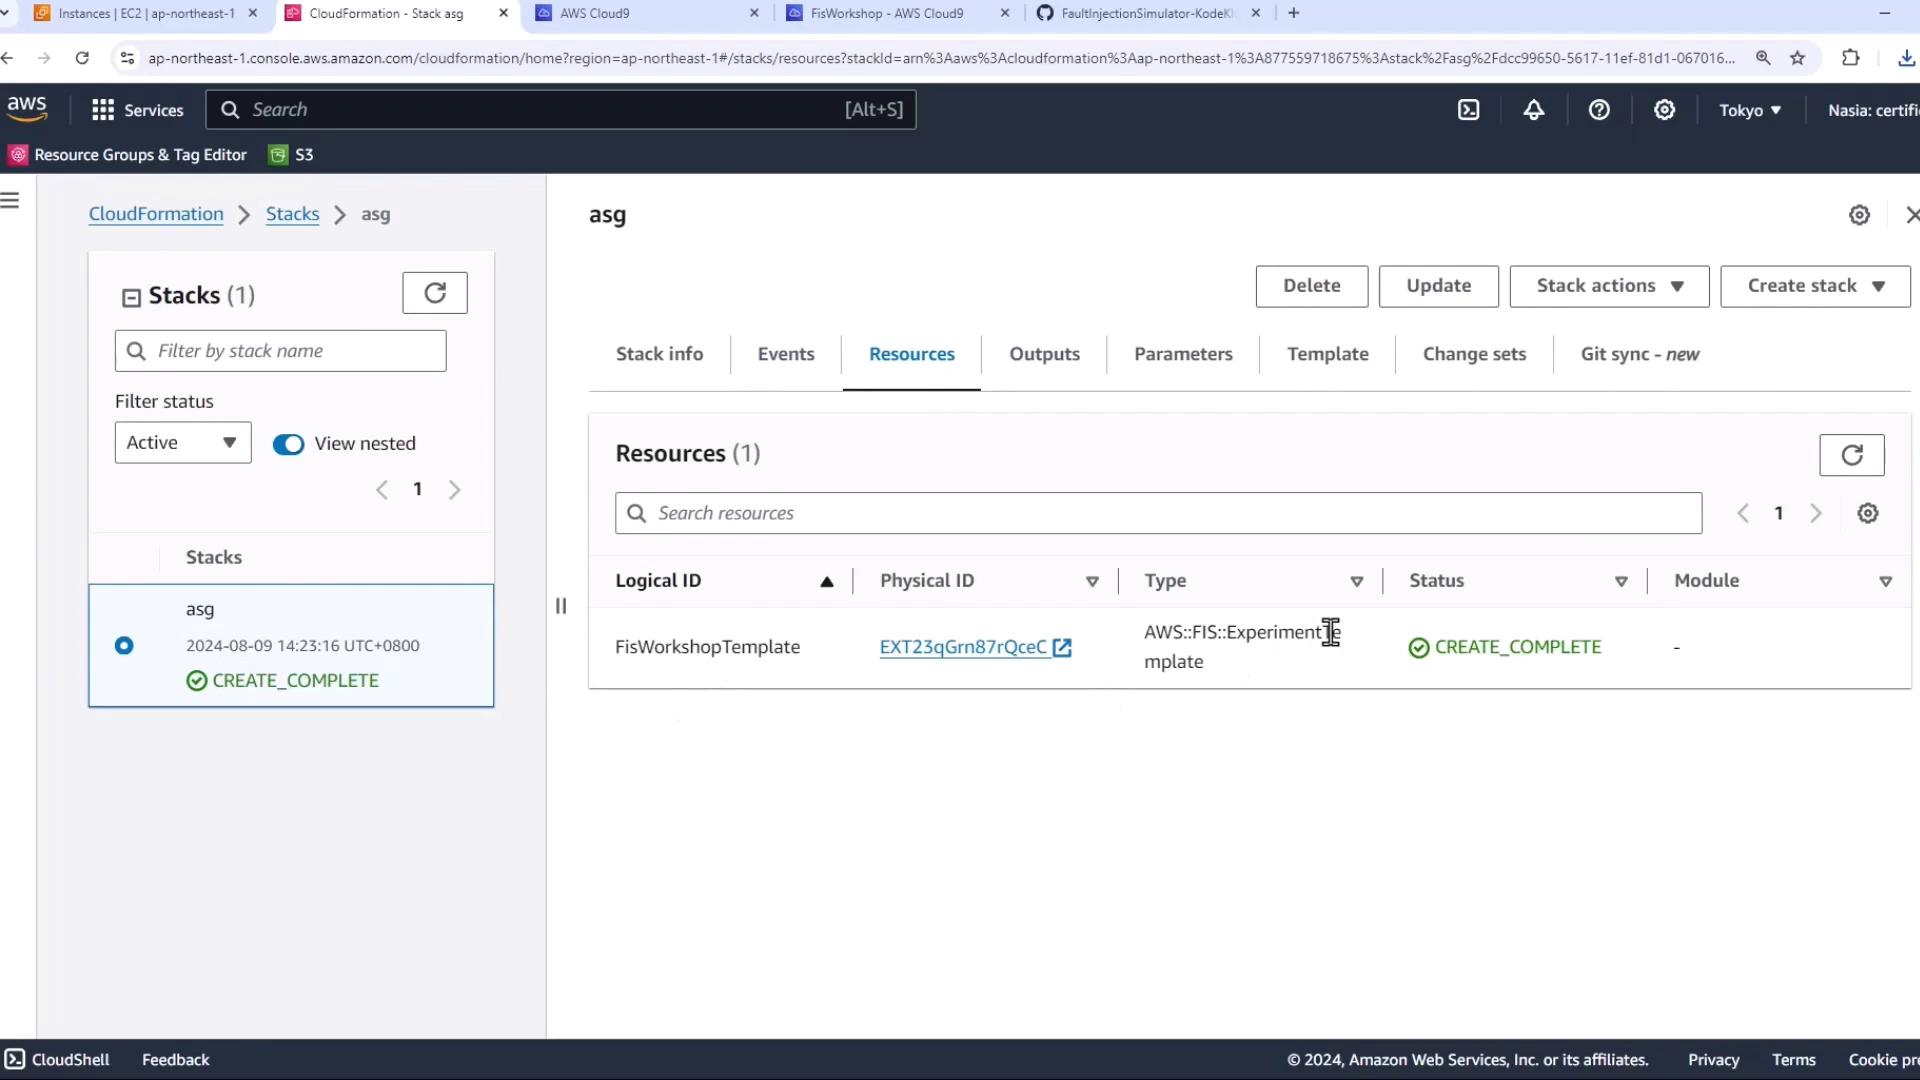
Task: Open split panel settings gear beside asg
Action: 1858,215
